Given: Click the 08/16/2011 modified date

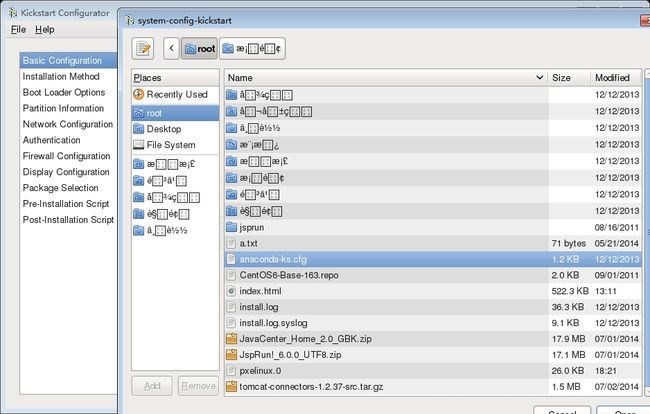Looking at the screenshot, I should [617, 228].
